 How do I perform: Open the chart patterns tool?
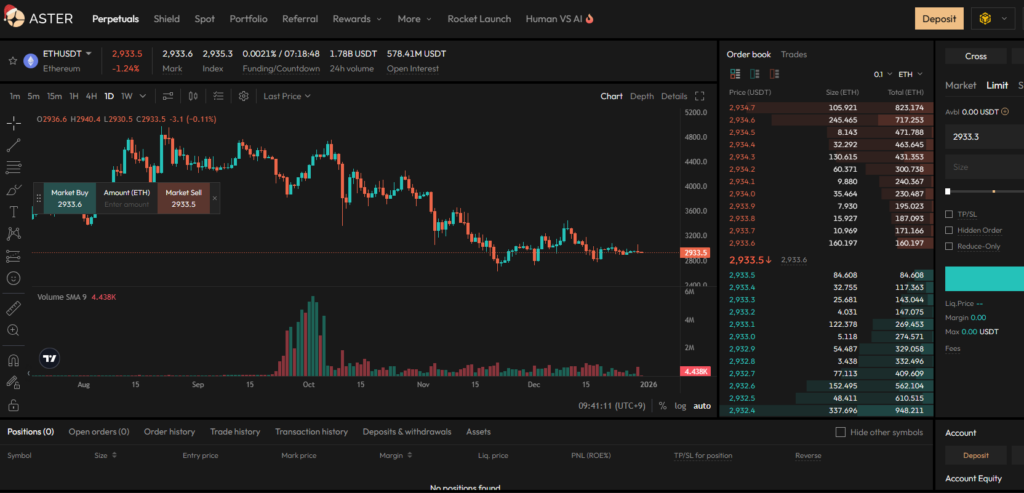(x=13, y=234)
